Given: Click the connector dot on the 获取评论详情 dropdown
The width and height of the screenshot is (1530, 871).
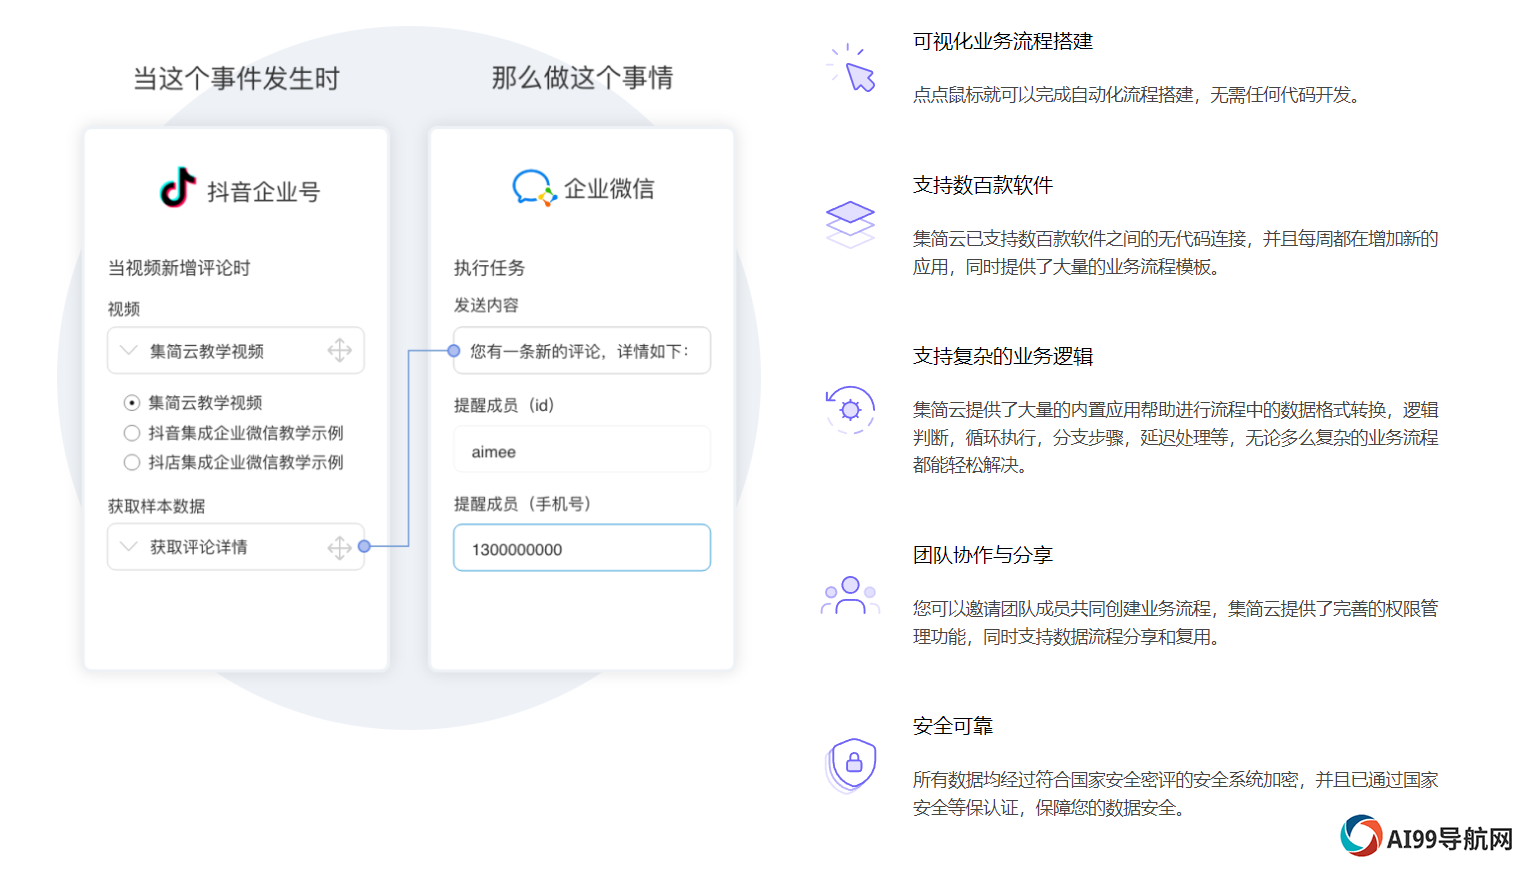Looking at the screenshot, I should (x=364, y=546).
